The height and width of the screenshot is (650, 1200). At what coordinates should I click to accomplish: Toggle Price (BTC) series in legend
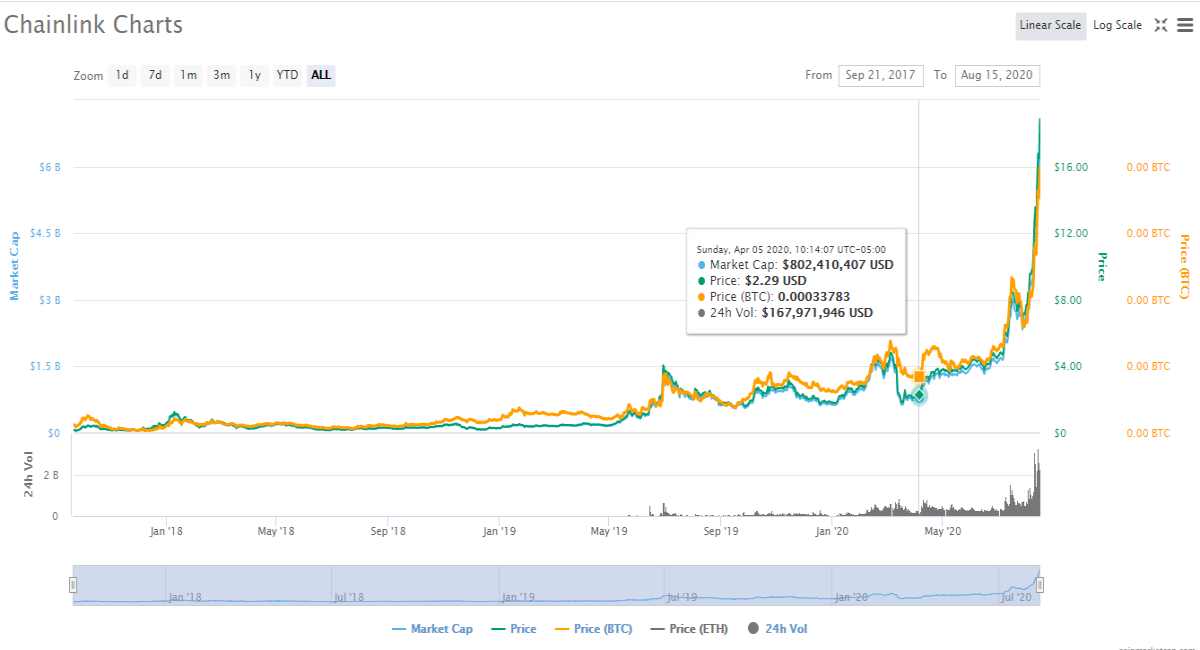[x=592, y=629]
